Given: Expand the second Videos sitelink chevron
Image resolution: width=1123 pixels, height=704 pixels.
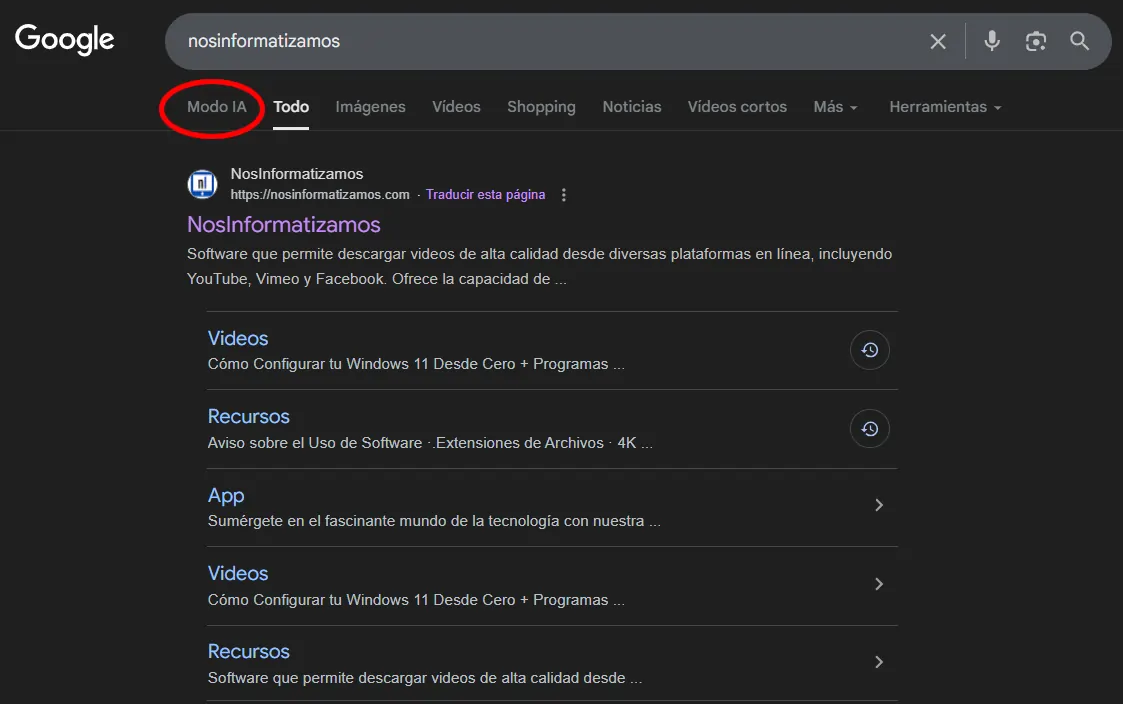Looking at the screenshot, I should coord(879,584).
